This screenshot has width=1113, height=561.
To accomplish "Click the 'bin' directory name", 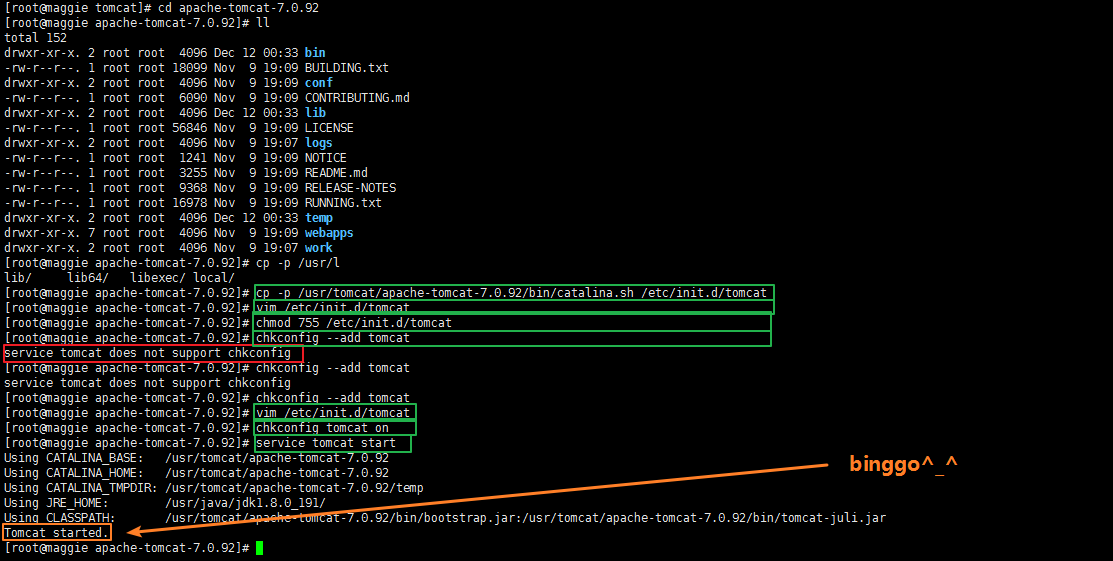I will pos(315,53).
